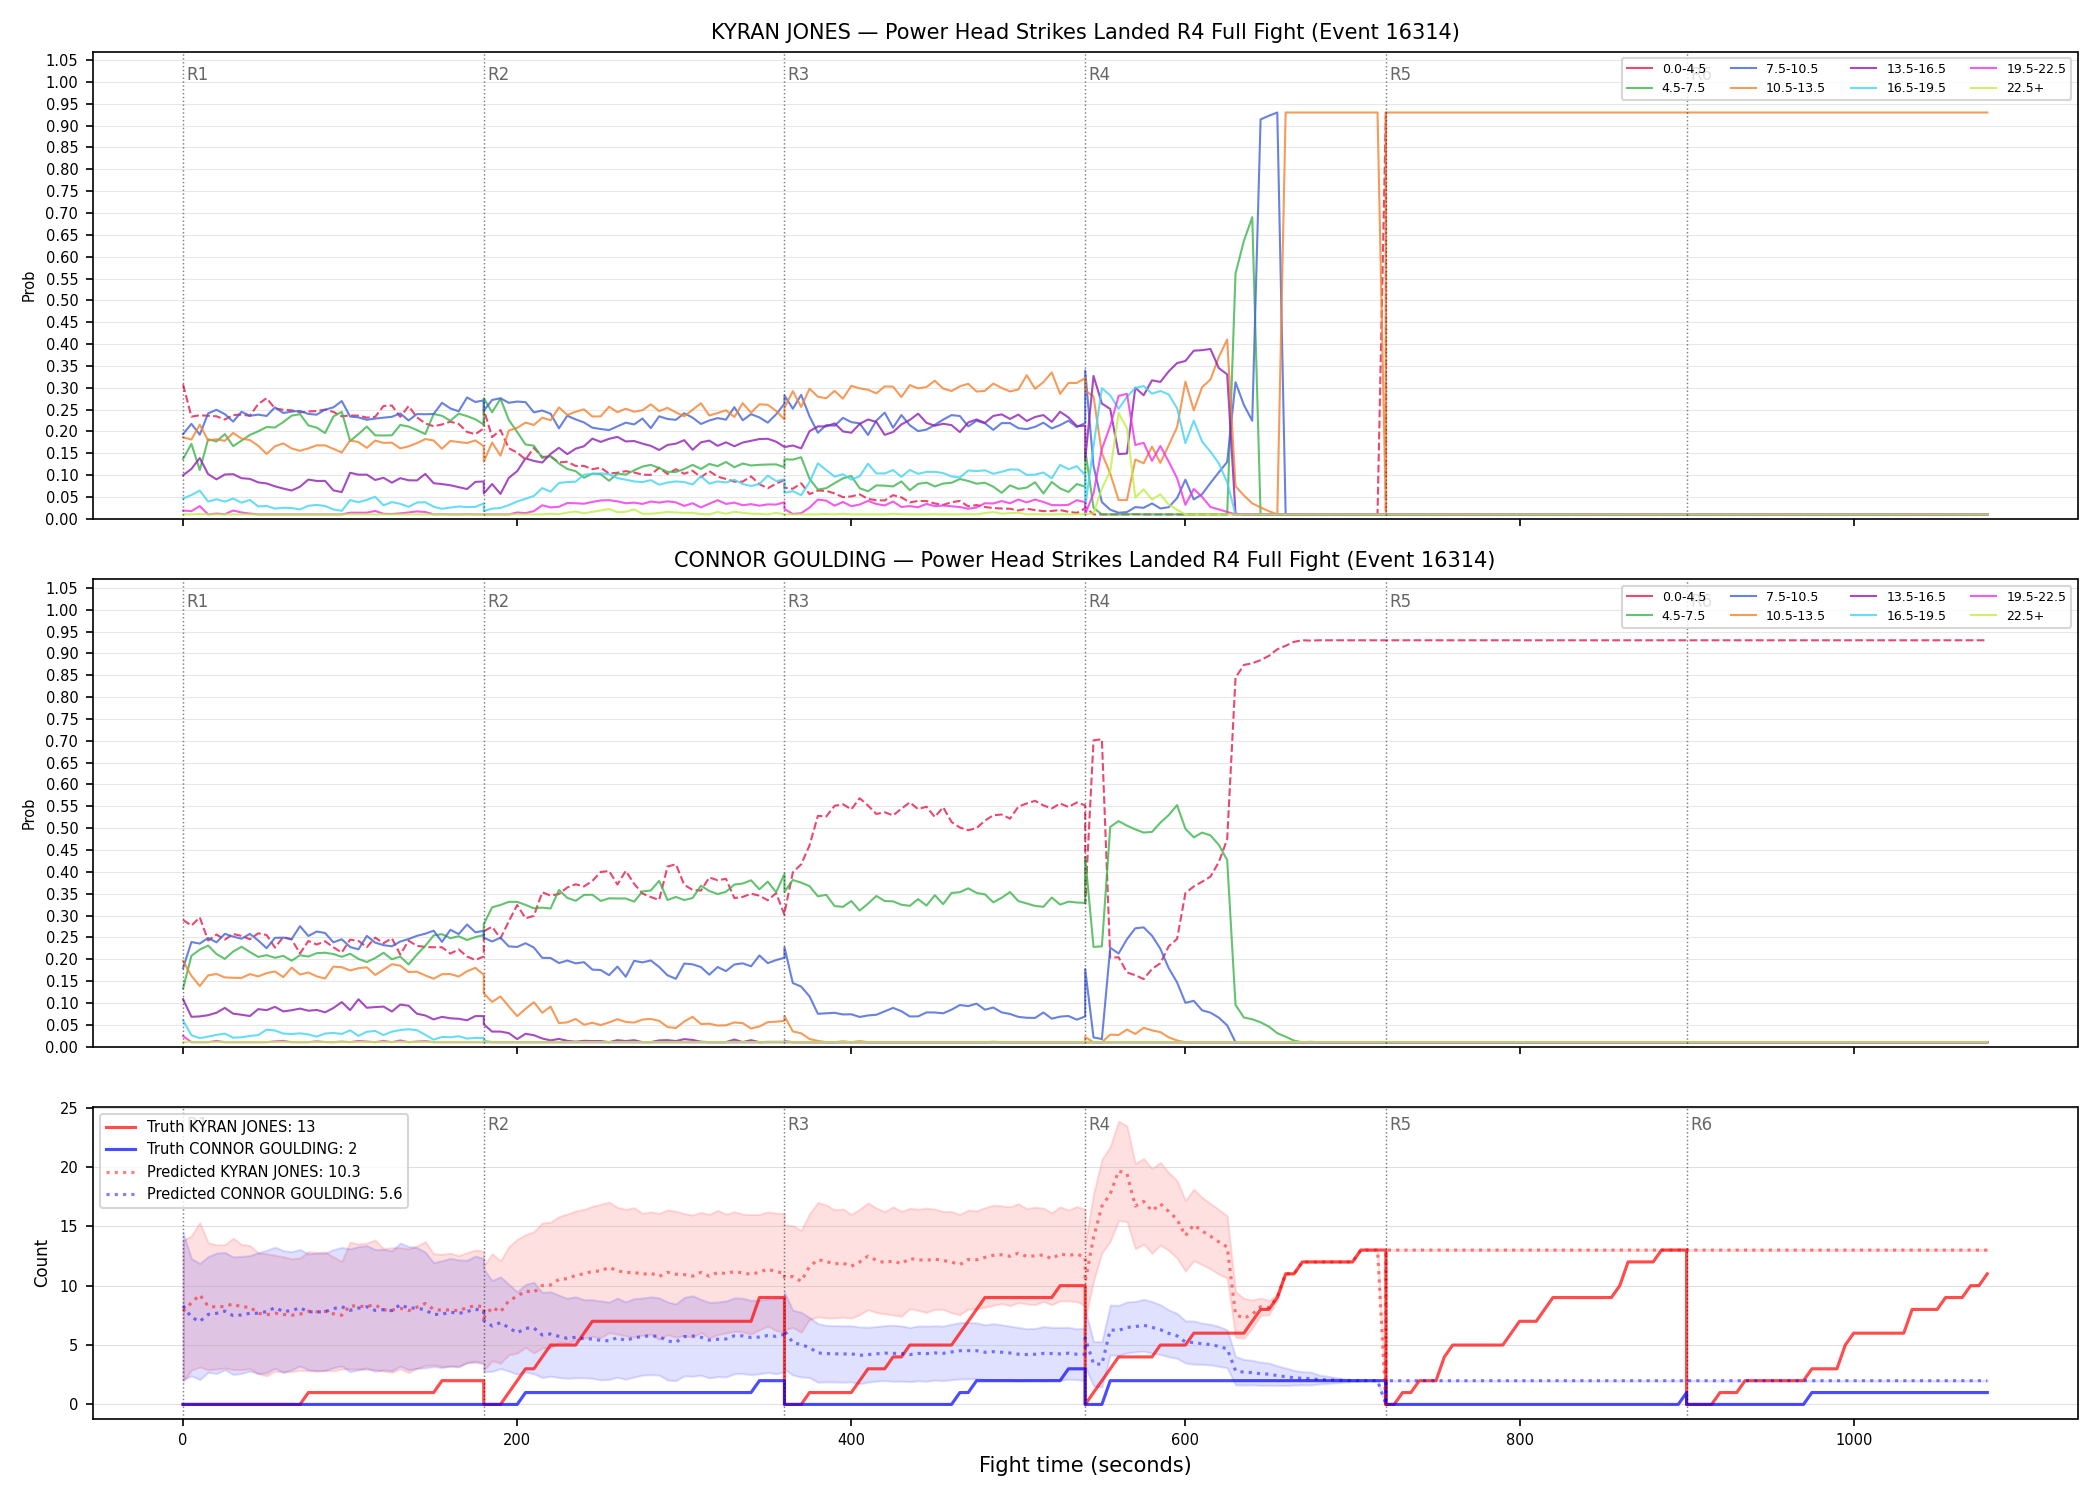2100x1500 pixels.
Task: Click the 0.50 y-tick on Connor Goulding chart
Action: click(x=62, y=828)
